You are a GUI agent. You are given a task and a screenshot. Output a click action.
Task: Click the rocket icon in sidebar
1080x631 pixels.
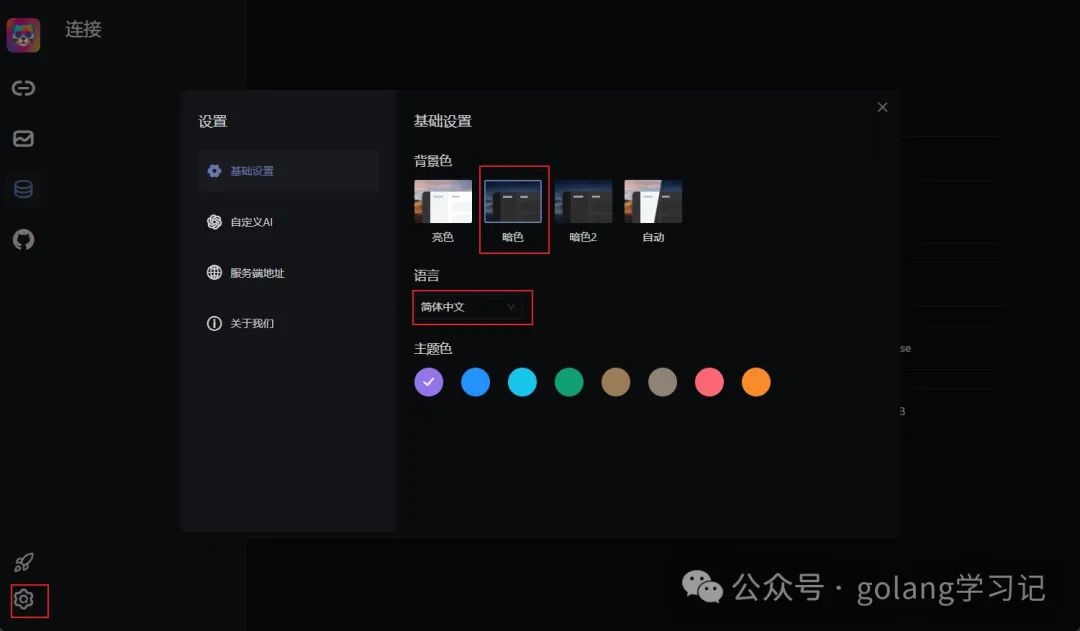23,562
